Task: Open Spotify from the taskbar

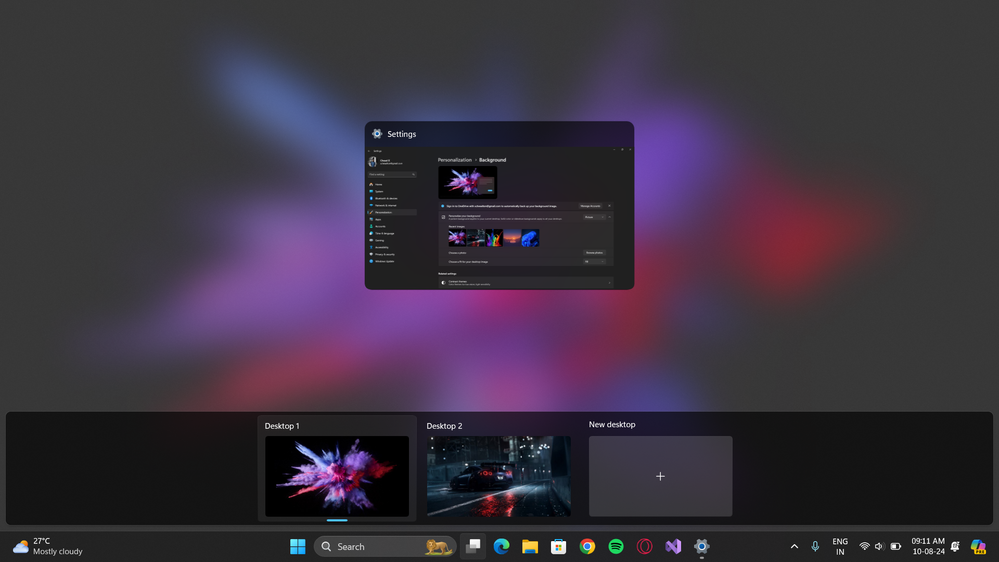Action: pos(616,546)
